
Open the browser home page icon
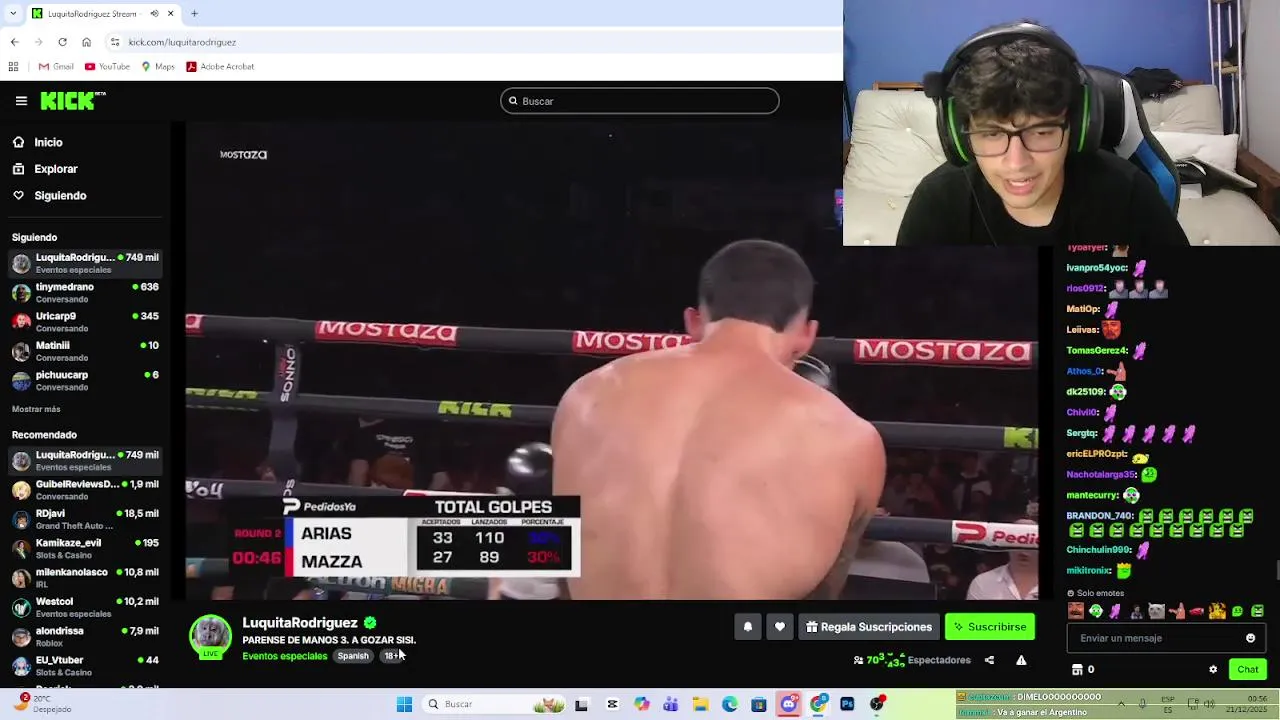point(86,42)
